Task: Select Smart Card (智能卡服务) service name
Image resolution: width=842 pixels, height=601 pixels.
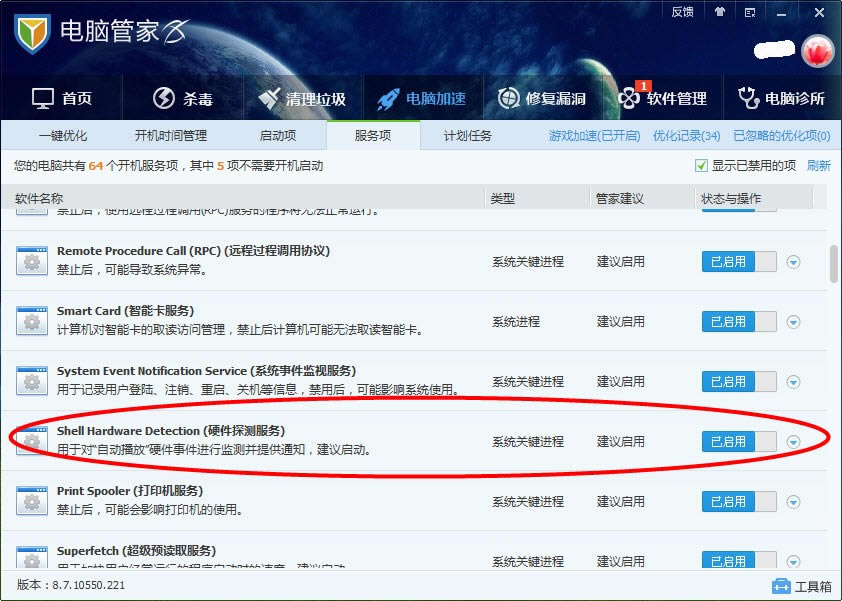Action: (125, 311)
